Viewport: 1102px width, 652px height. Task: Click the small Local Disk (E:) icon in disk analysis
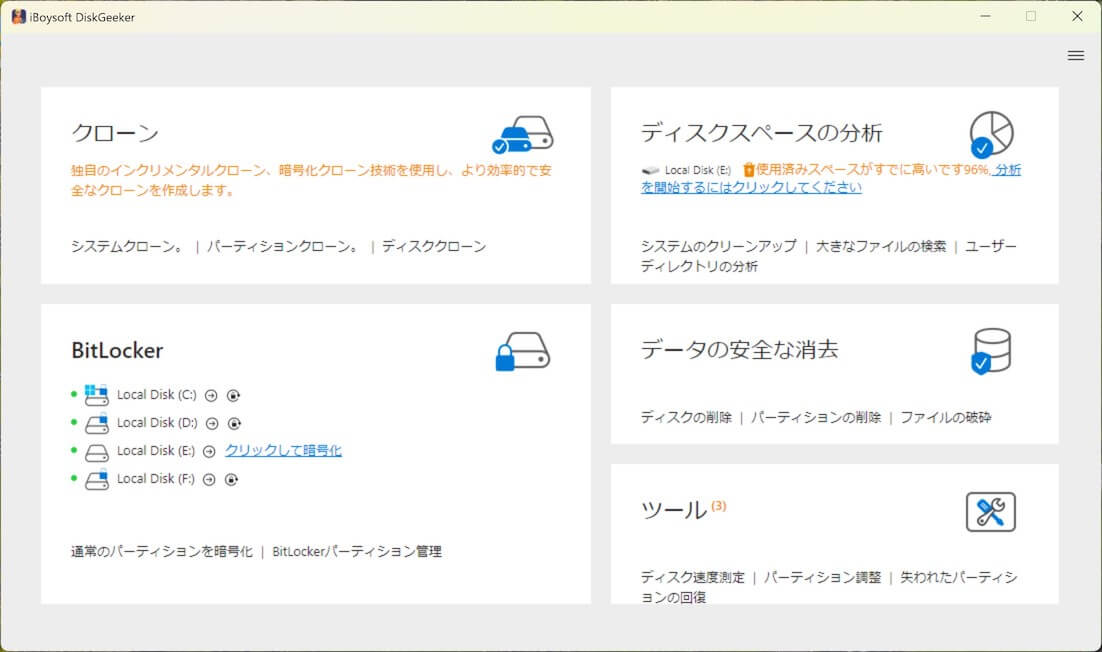(x=650, y=170)
